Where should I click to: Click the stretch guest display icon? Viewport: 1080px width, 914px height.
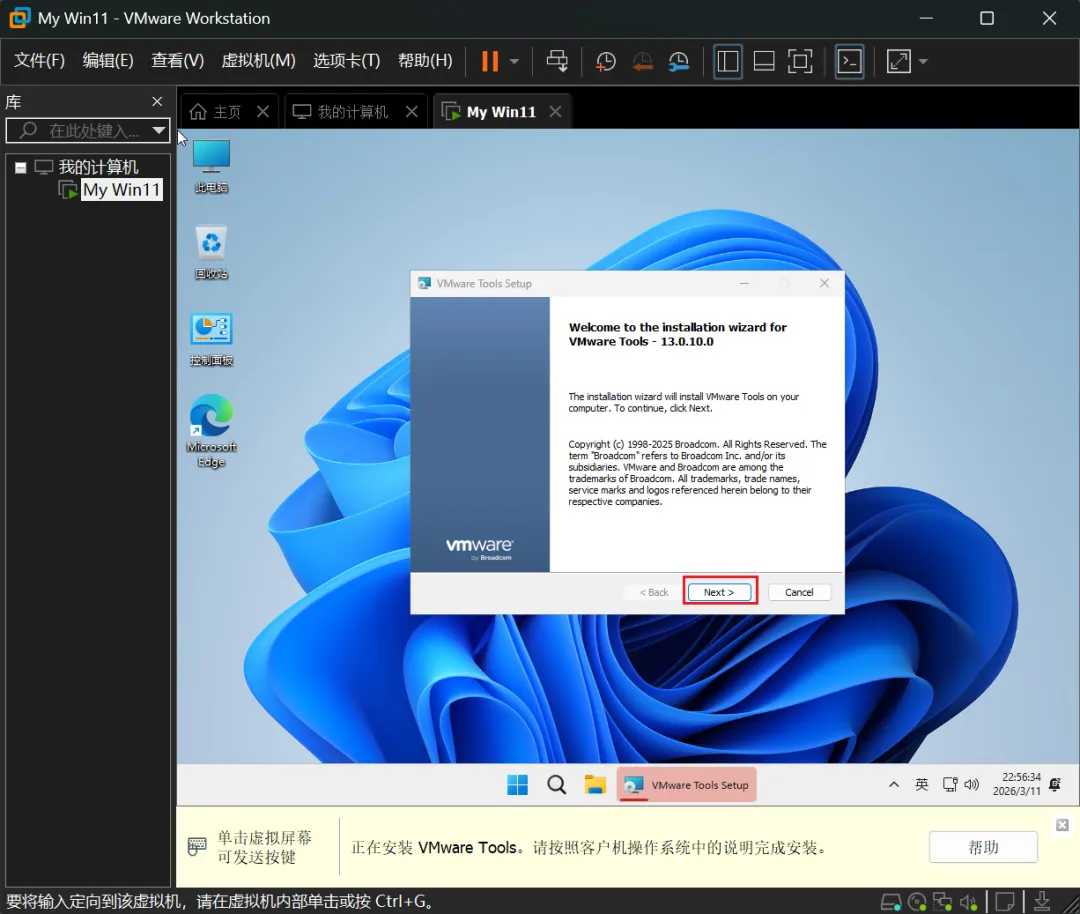[898, 61]
